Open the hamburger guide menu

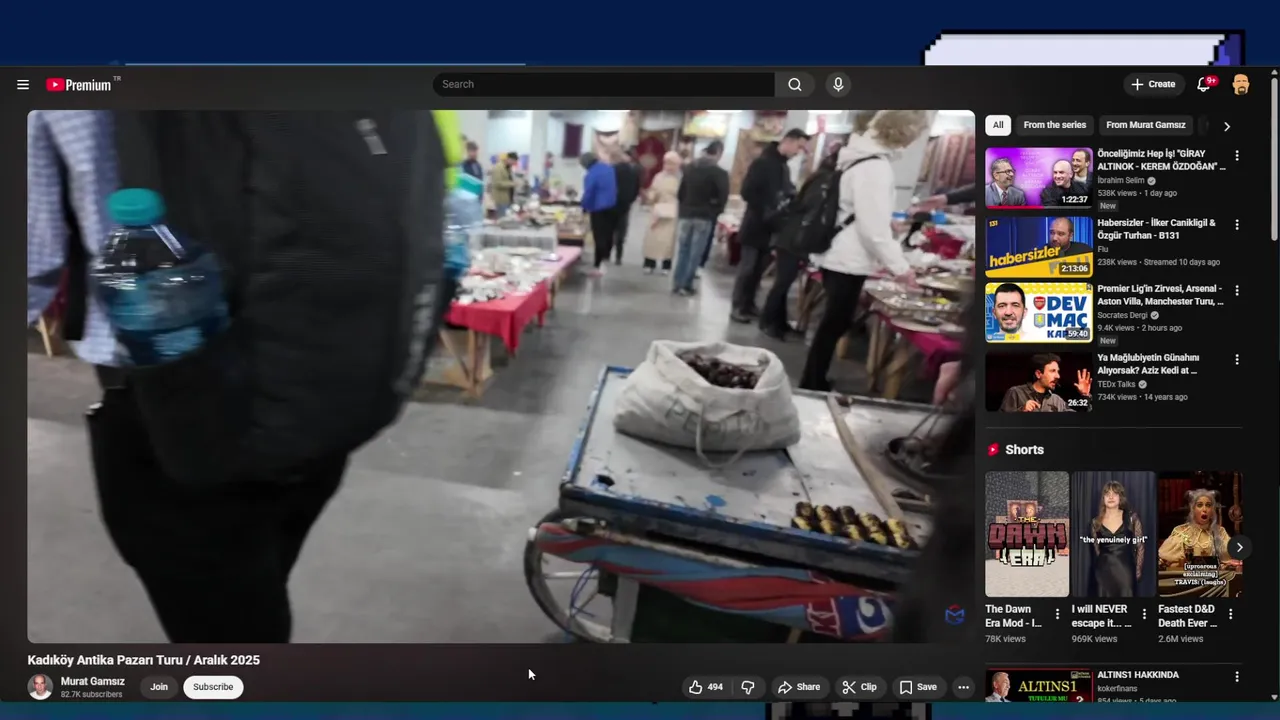(x=23, y=85)
